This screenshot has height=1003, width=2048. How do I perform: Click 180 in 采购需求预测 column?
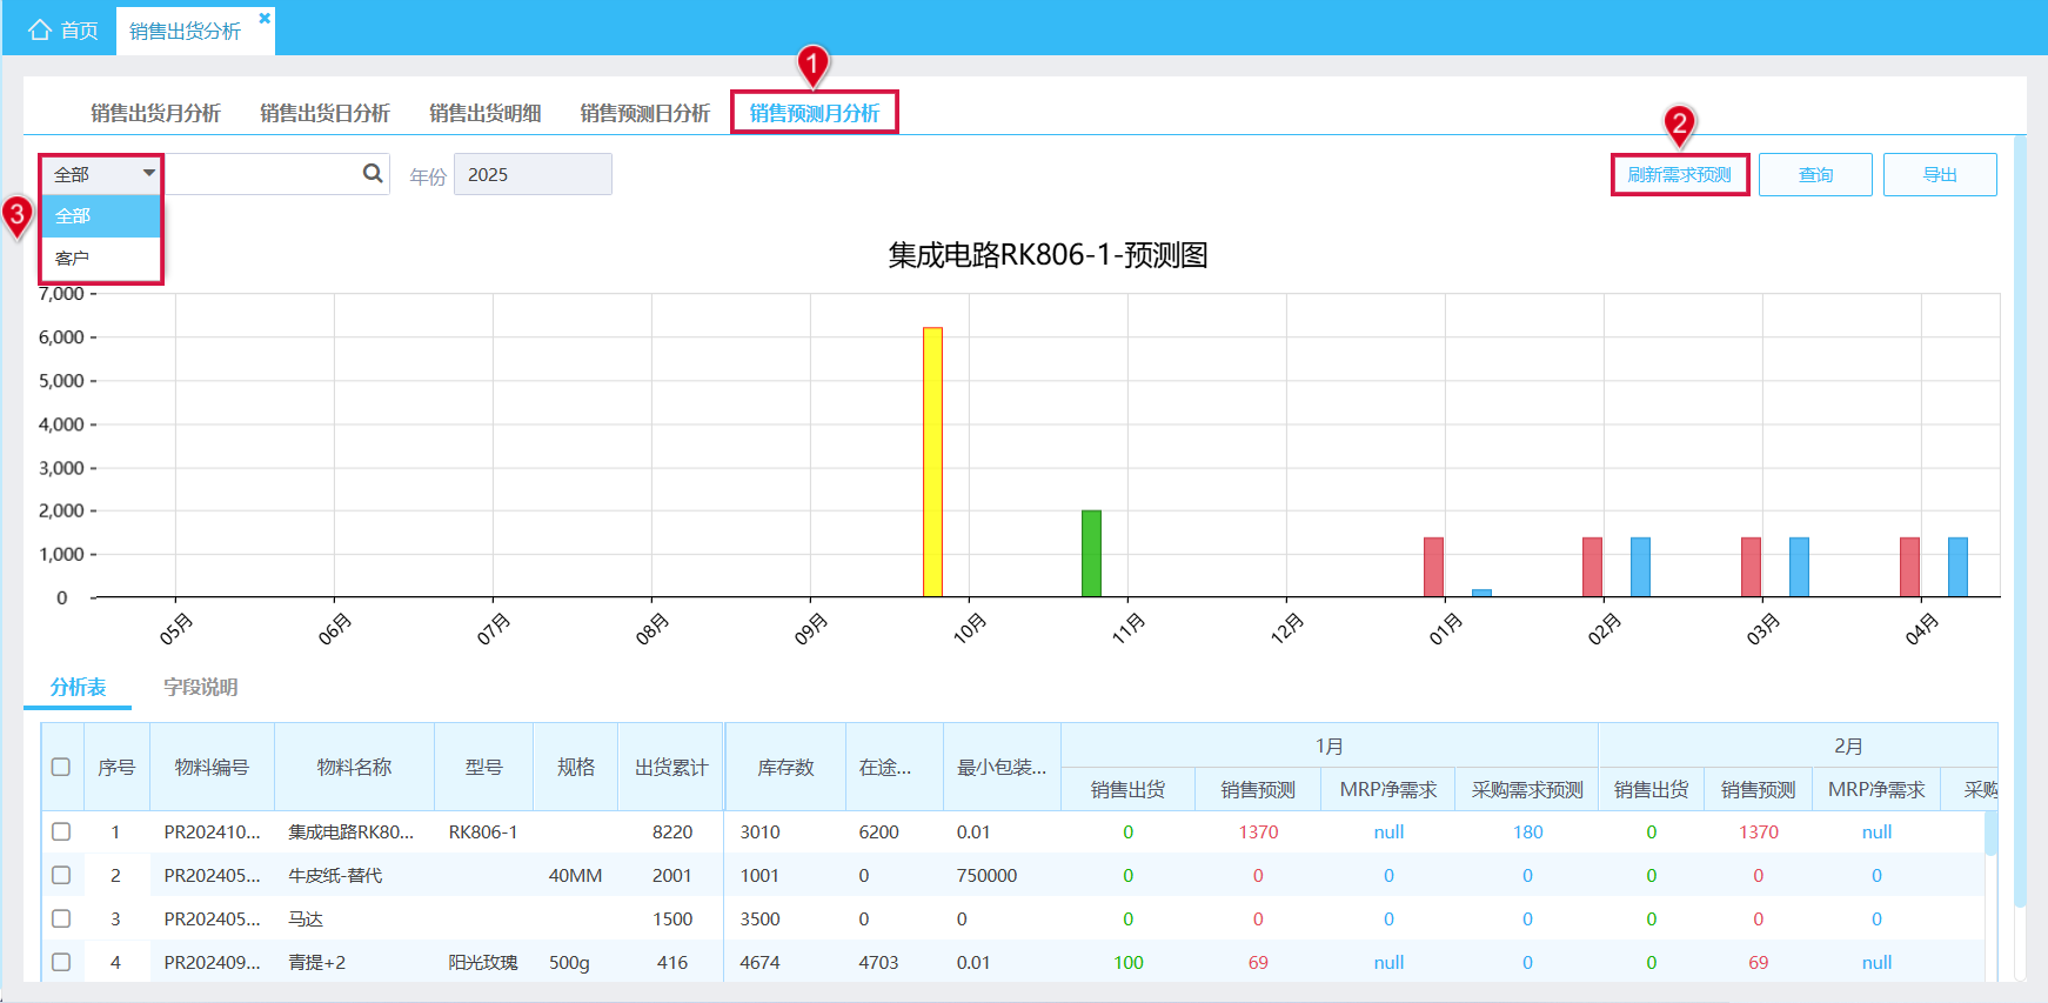pos(1527,832)
